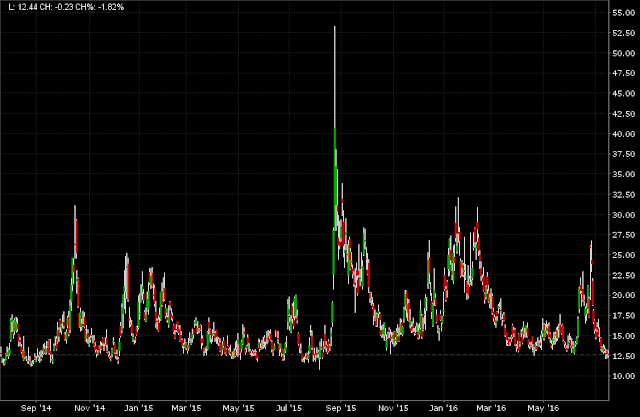This screenshot has width=640, height=417.
Task: Click the Jan '15 date label
Action: pos(138,408)
